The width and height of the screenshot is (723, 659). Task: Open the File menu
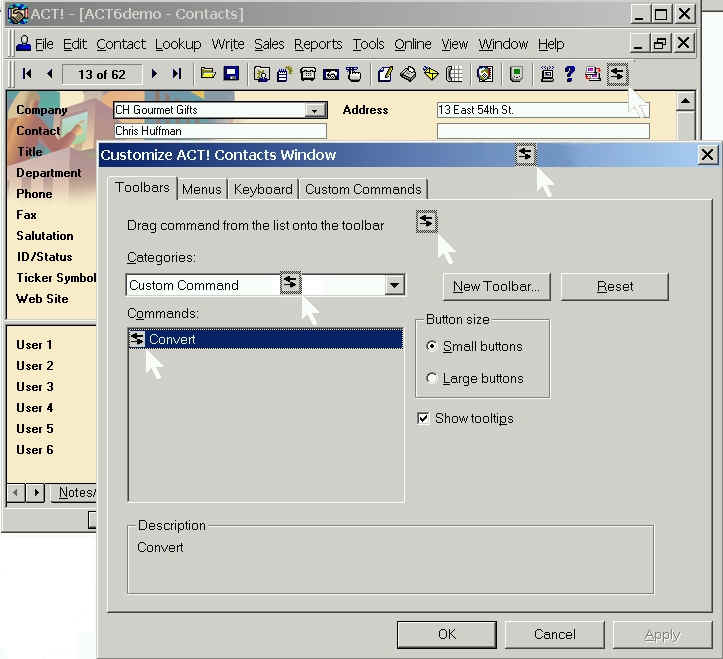(44, 44)
